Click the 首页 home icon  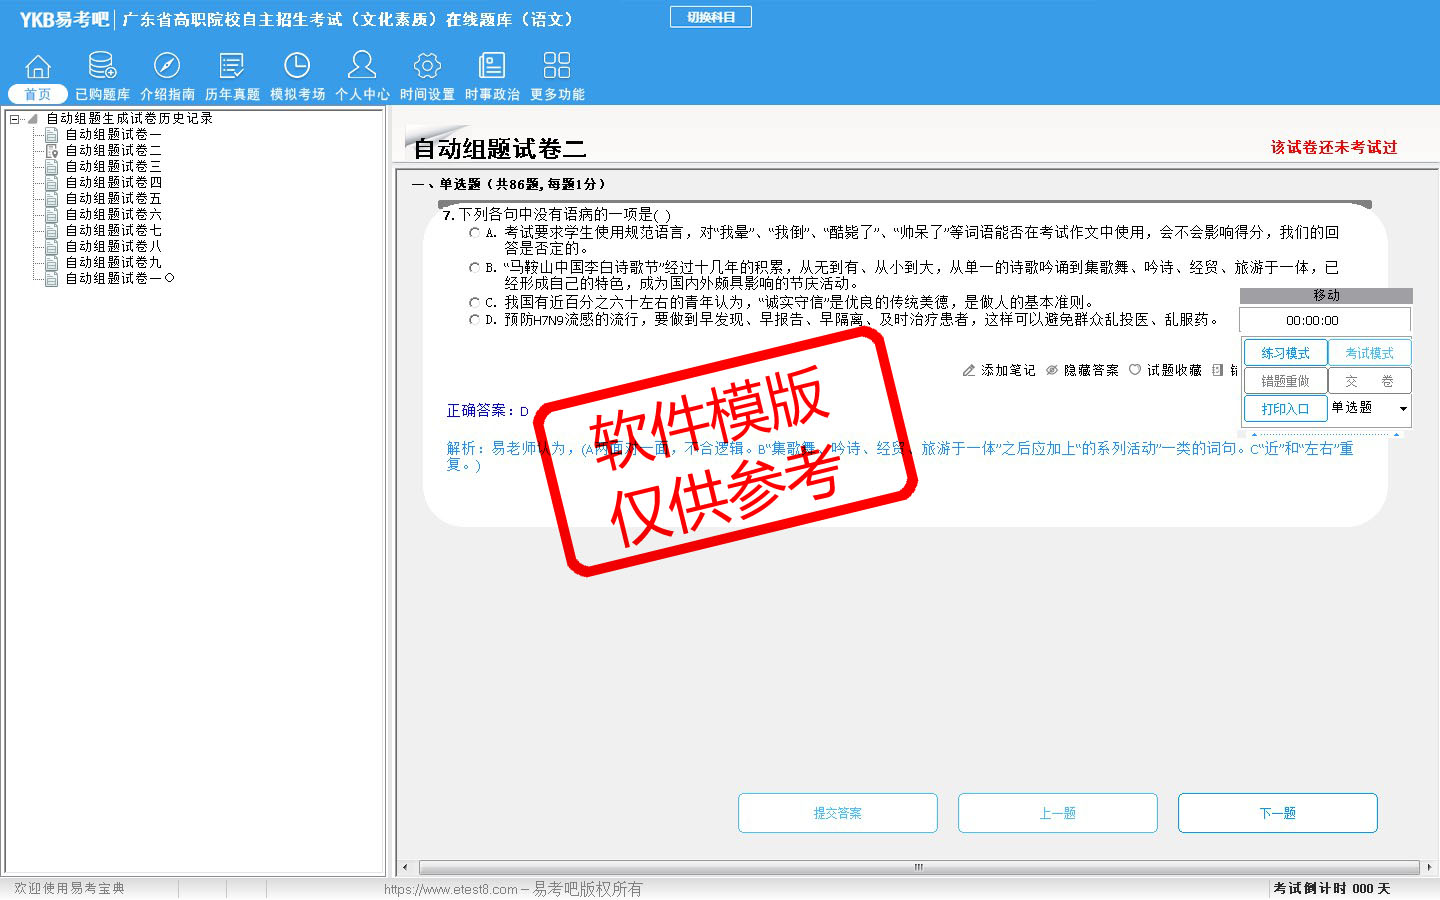pyautogui.click(x=38, y=67)
